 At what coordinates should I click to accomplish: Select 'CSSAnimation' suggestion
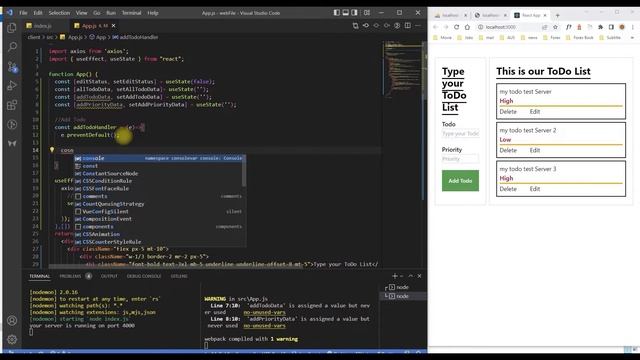pyautogui.click(x=159, y=234)
